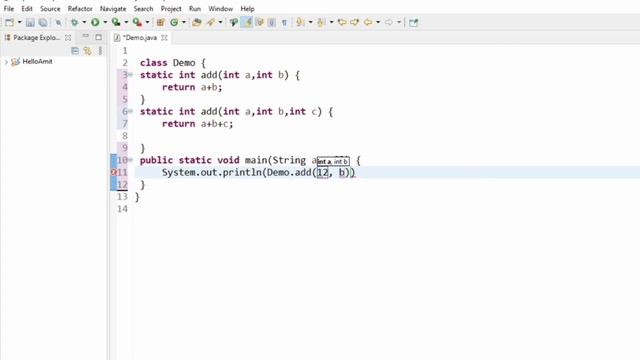Click the Run External Tools icon
Viewport: 640px width, 360px height.
point(137,22)
